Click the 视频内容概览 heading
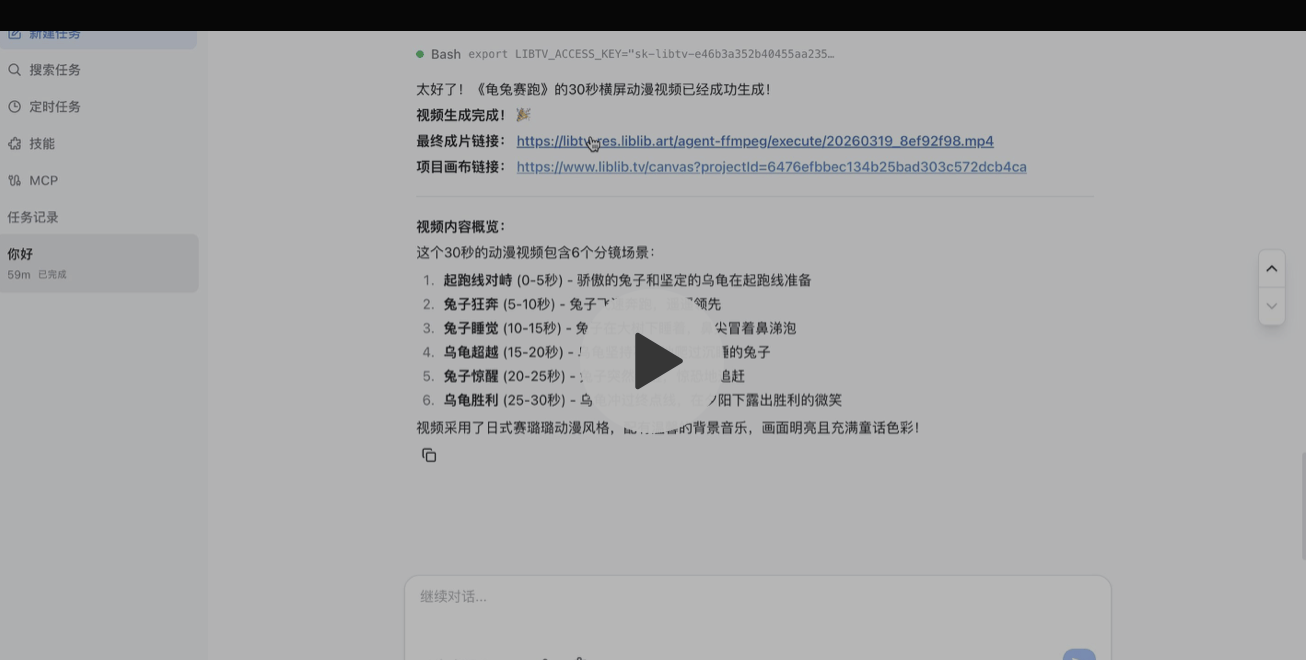This screenshot has width=1306, height=660. tap(461, 227)
